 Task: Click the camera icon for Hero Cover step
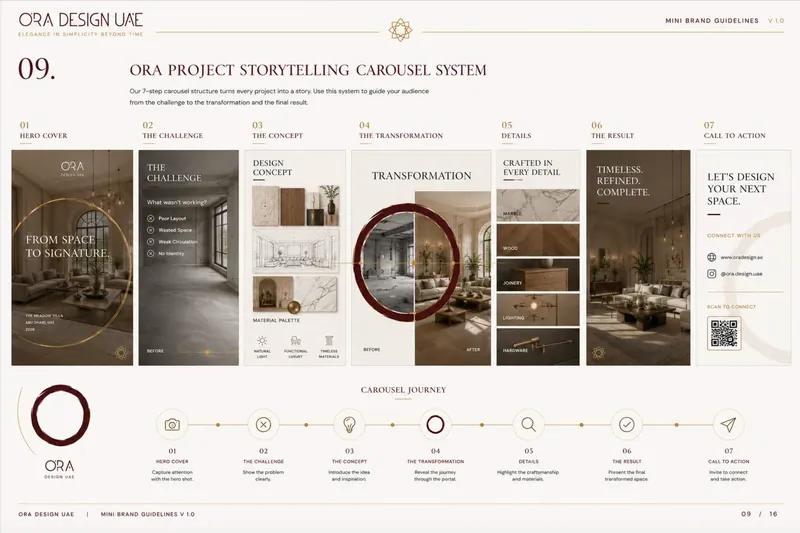(172, 424)
